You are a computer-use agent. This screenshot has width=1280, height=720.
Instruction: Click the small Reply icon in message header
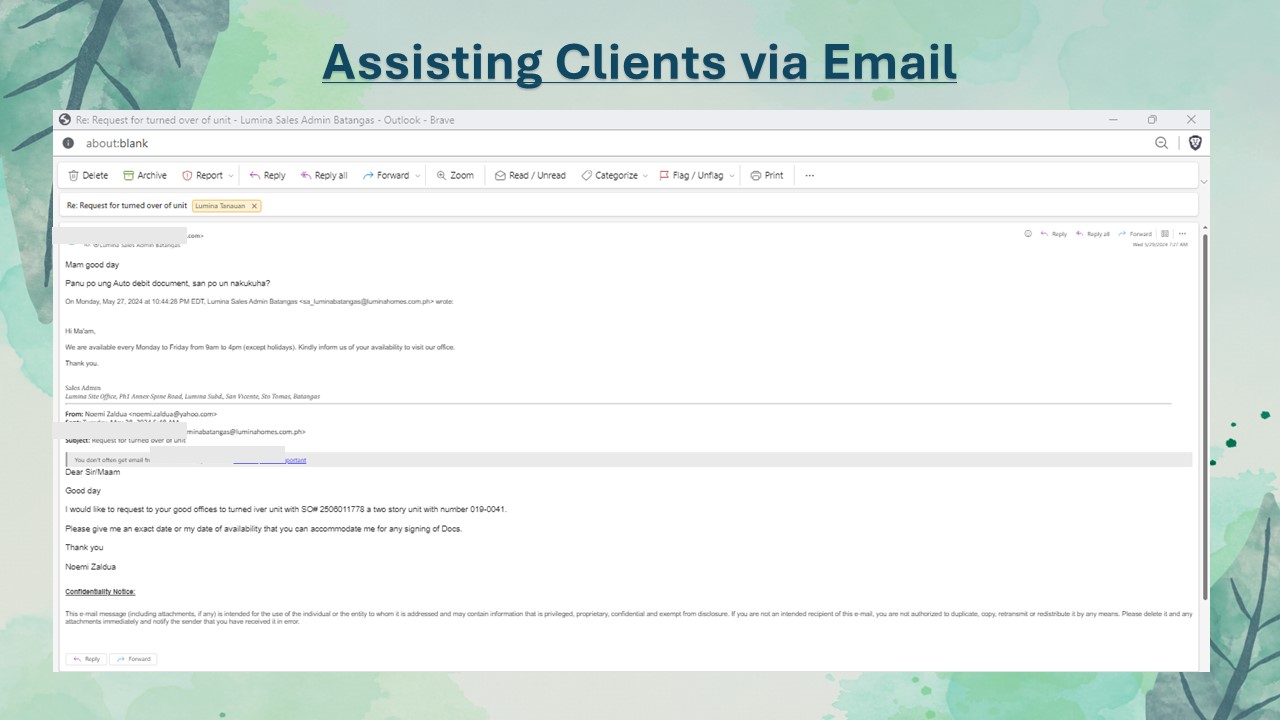1054,234
